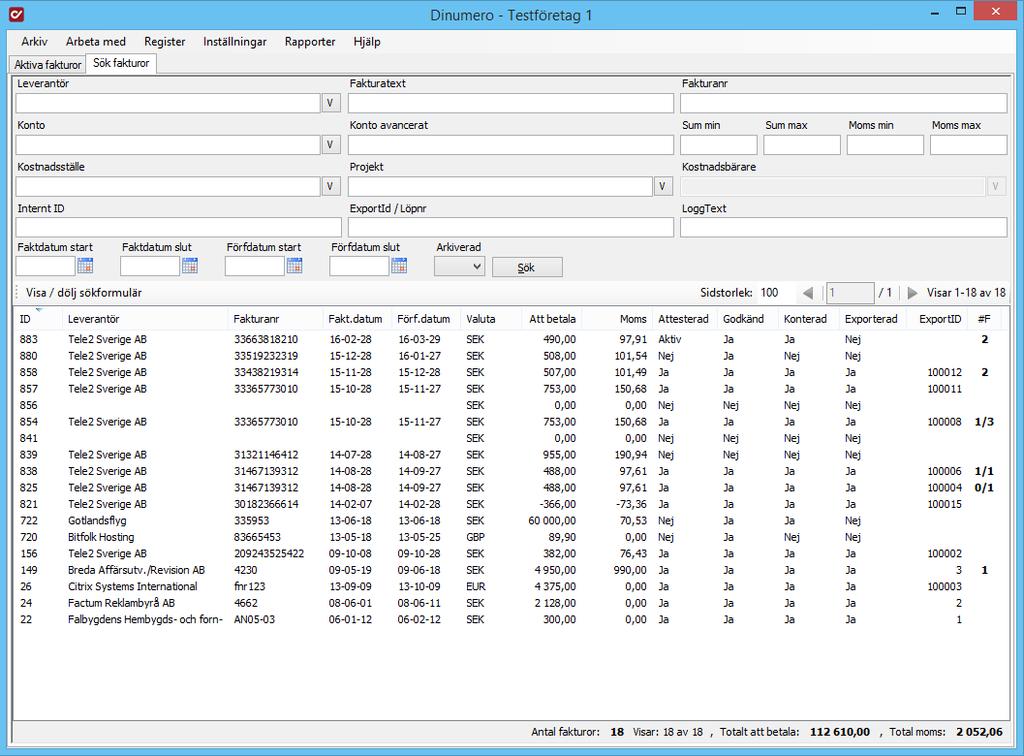This screenshot has width=1024, height=756.
Task: Go to the previous results page arrow
Action: click(808, 293)
